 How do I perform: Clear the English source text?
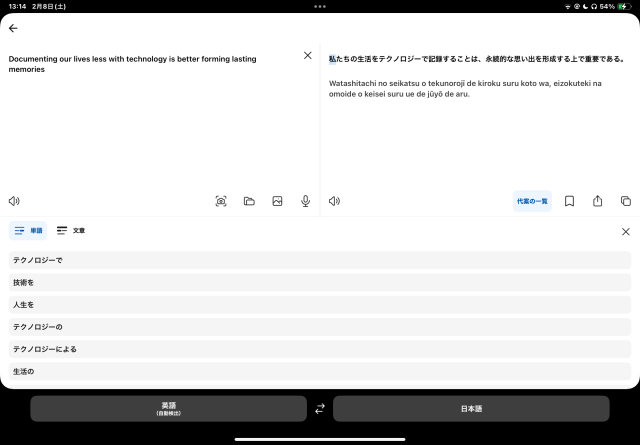[308, 56]
